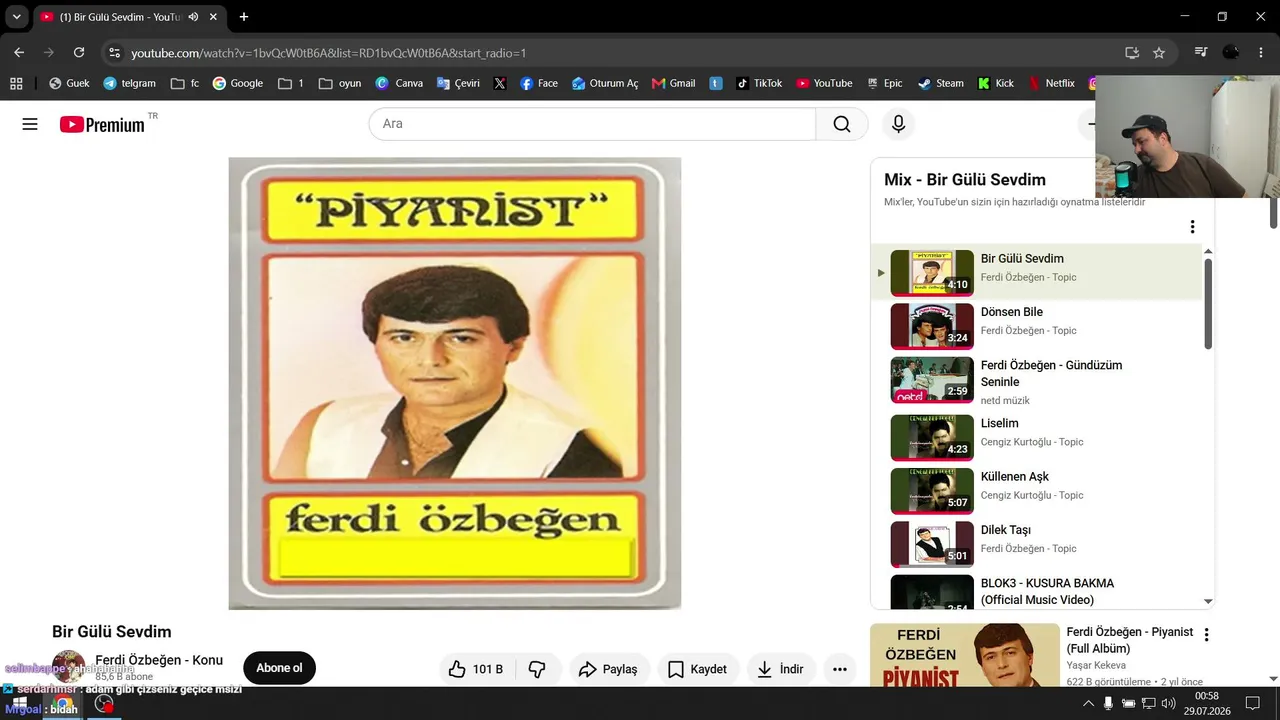Open the tab search dropdown

point(16,17)
